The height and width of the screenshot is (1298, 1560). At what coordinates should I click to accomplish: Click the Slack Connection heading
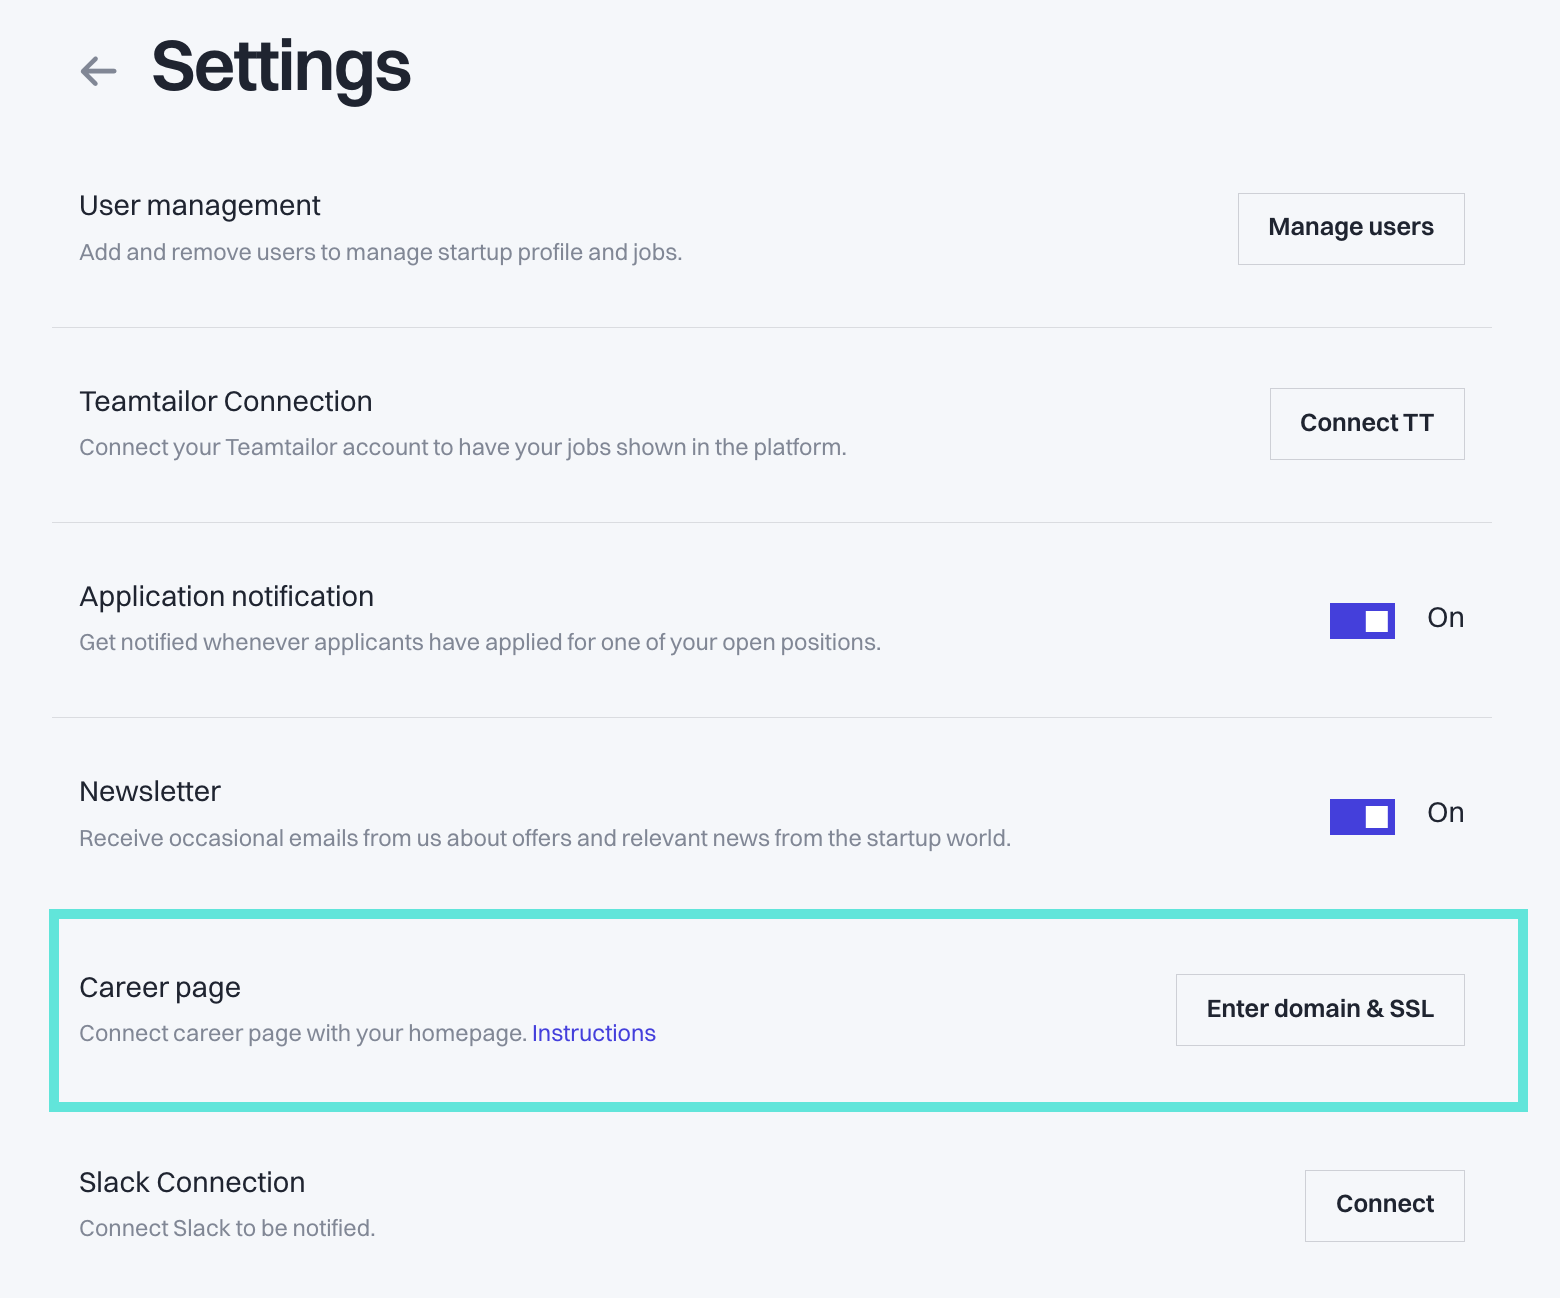point(192,1182)
